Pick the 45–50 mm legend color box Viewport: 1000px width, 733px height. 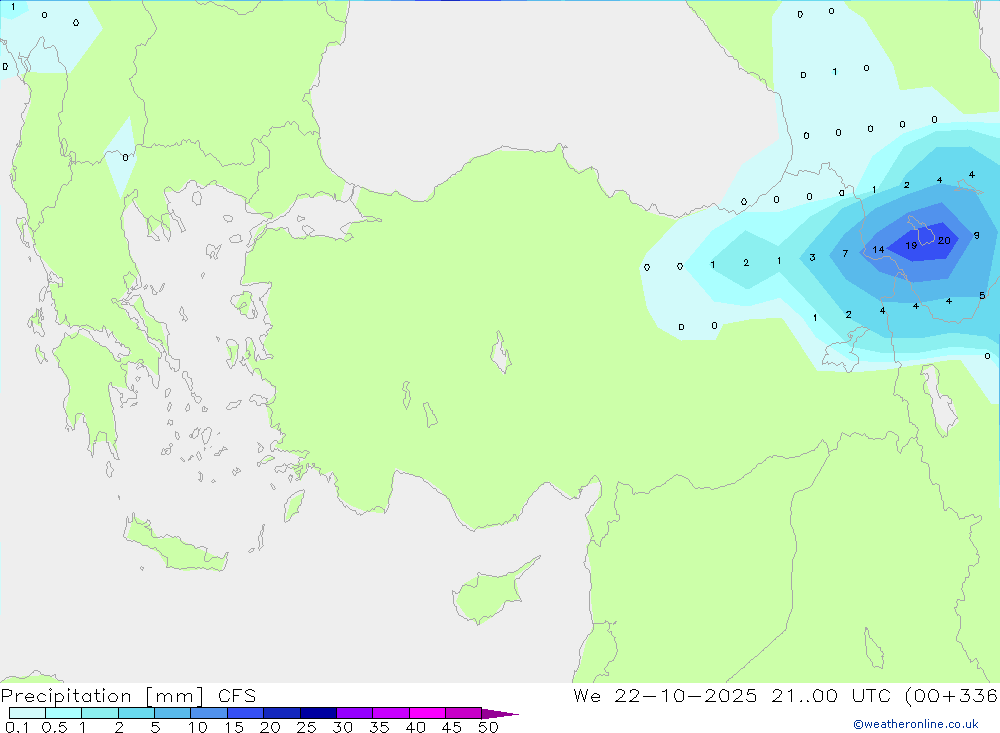[463, 713]
